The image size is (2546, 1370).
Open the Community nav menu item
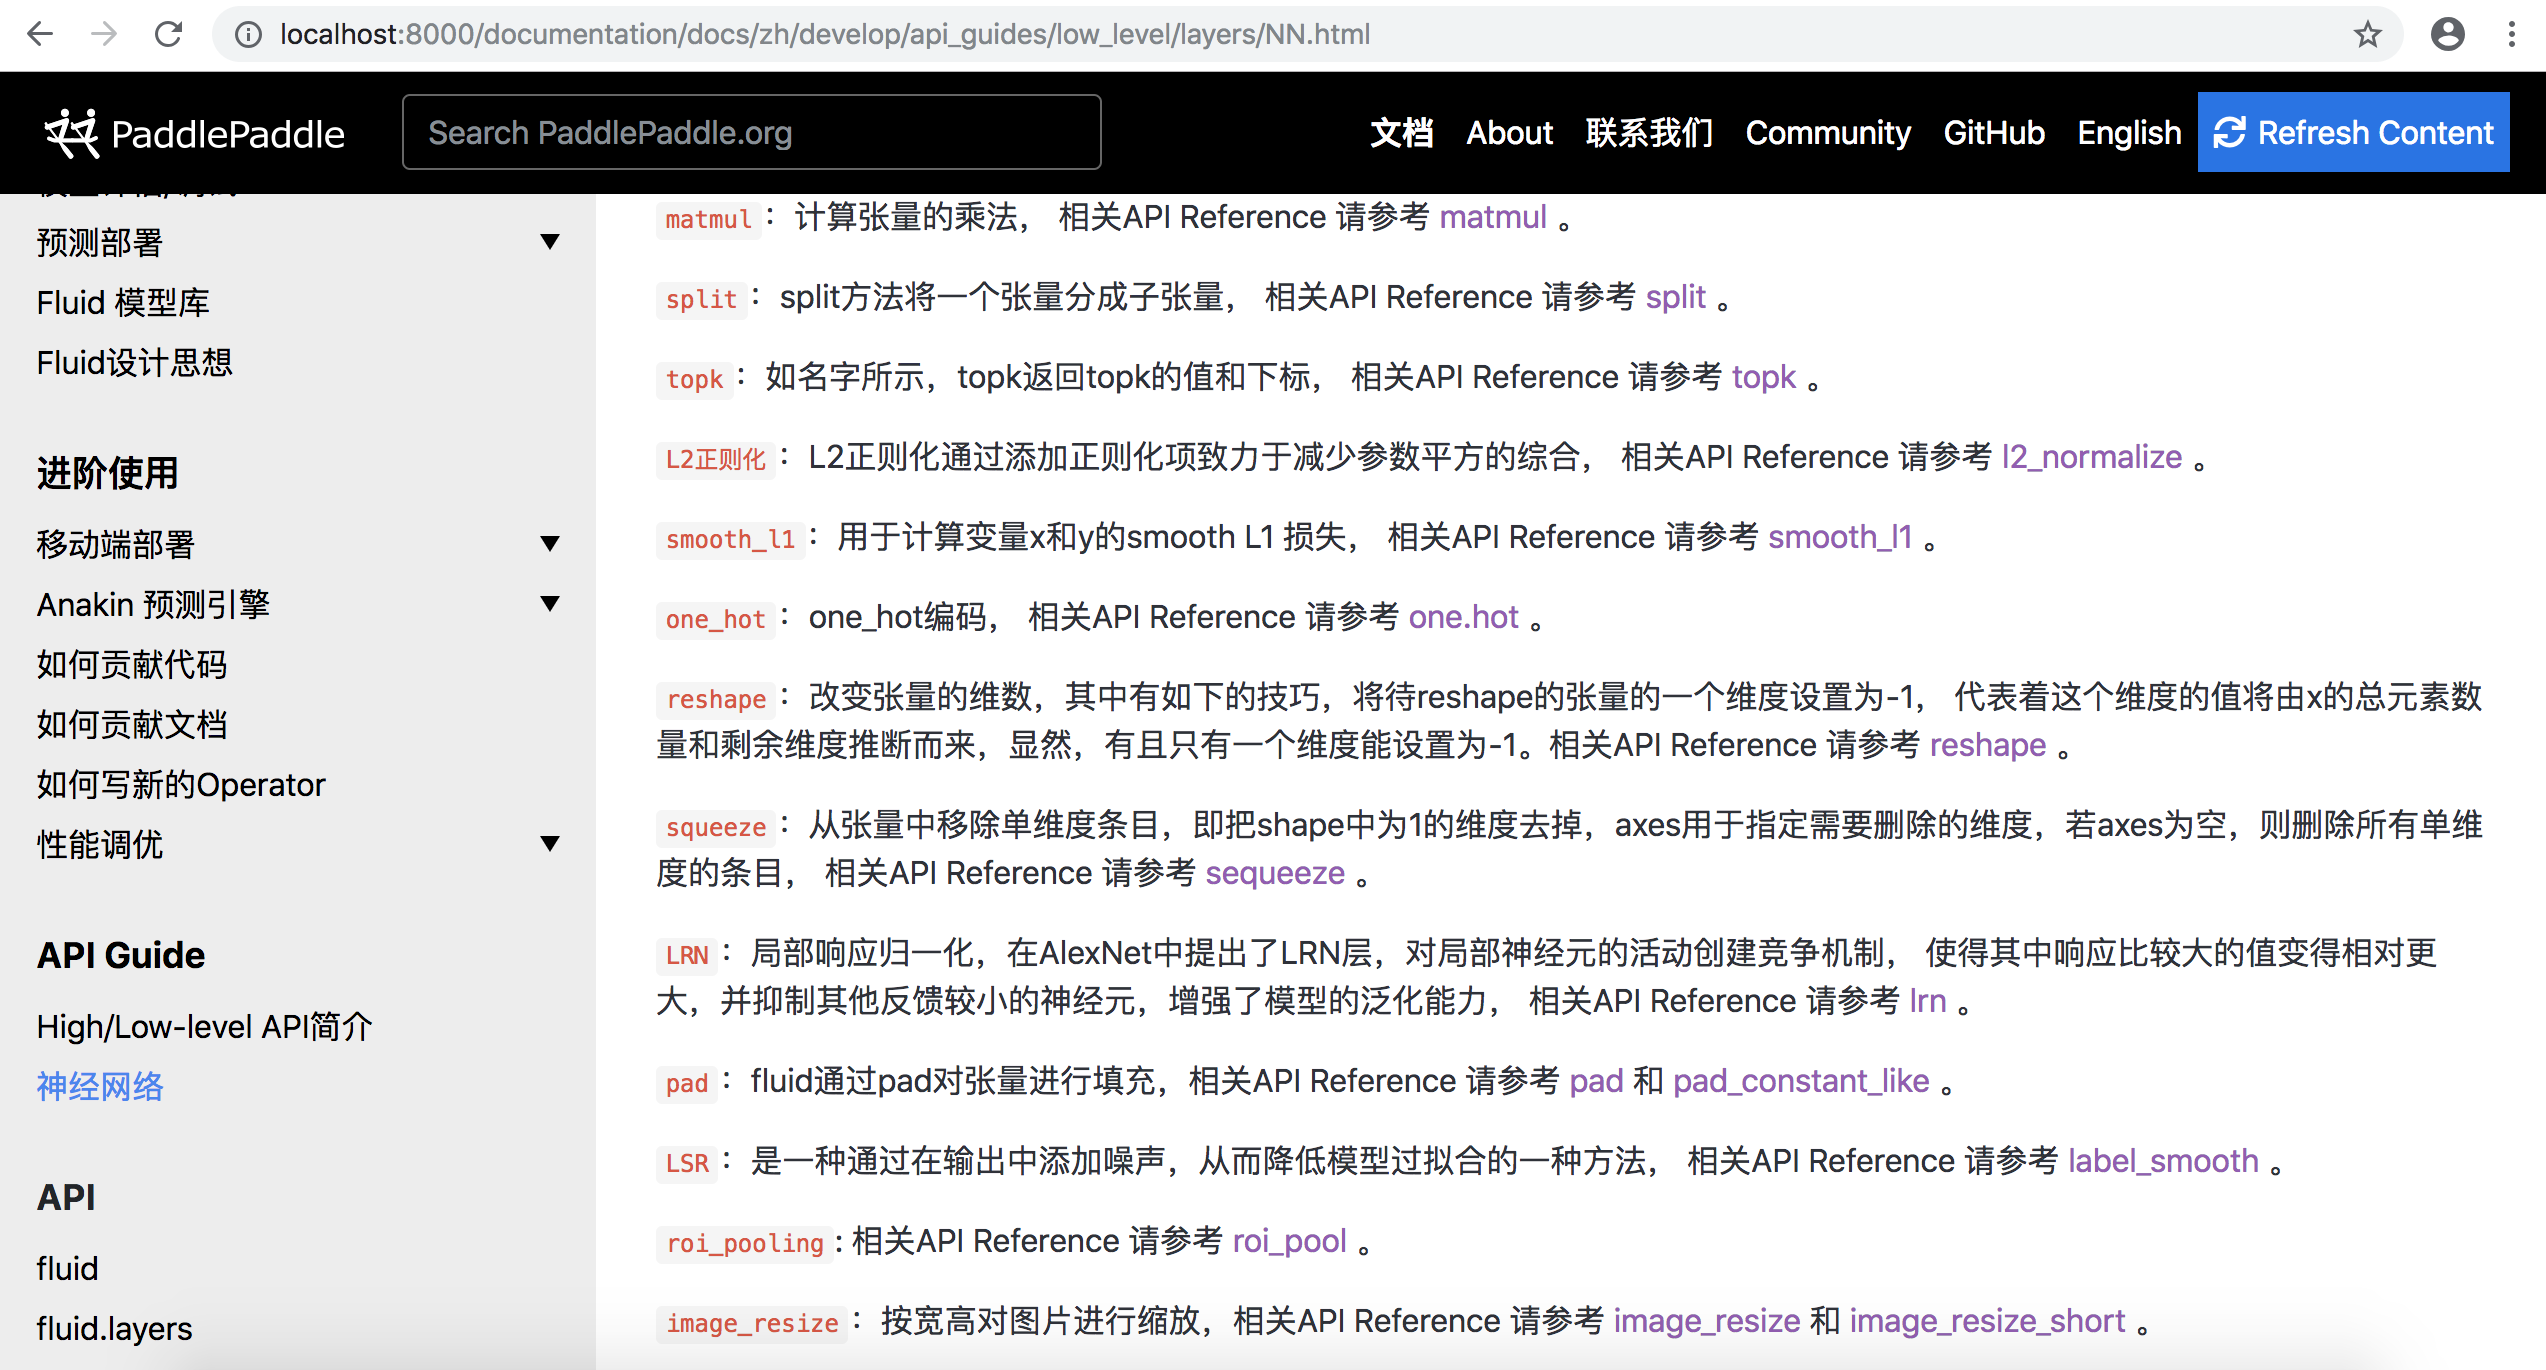pos(1827,133)
